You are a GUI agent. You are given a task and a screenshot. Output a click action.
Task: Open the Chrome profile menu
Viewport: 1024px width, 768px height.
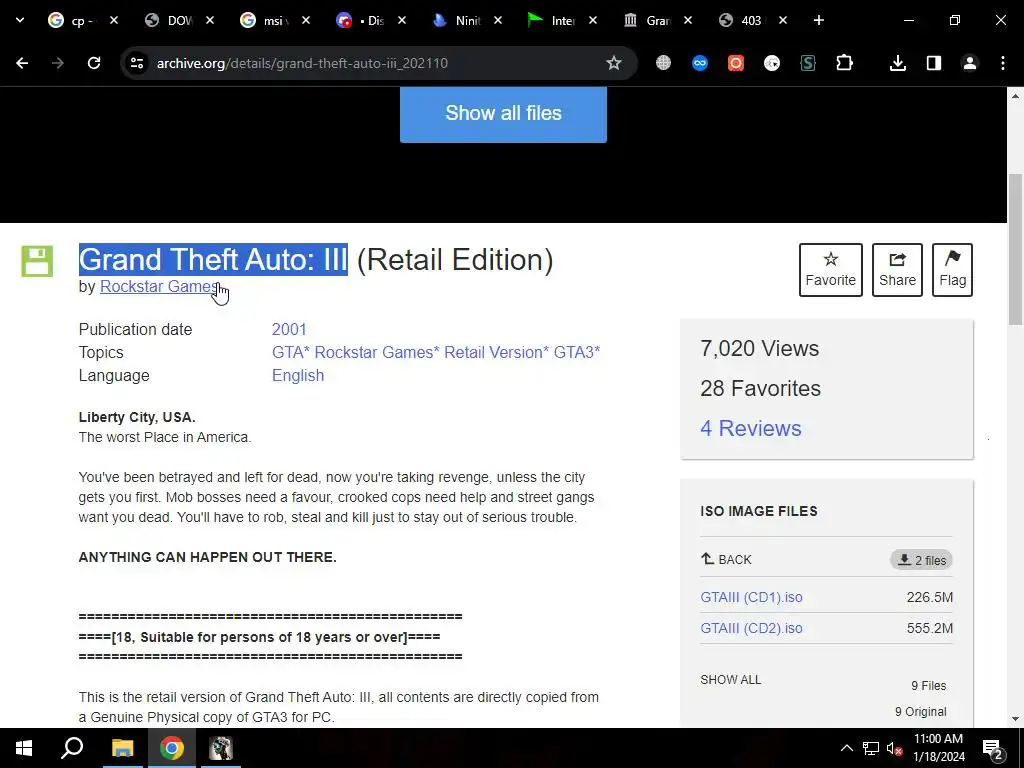970,63
